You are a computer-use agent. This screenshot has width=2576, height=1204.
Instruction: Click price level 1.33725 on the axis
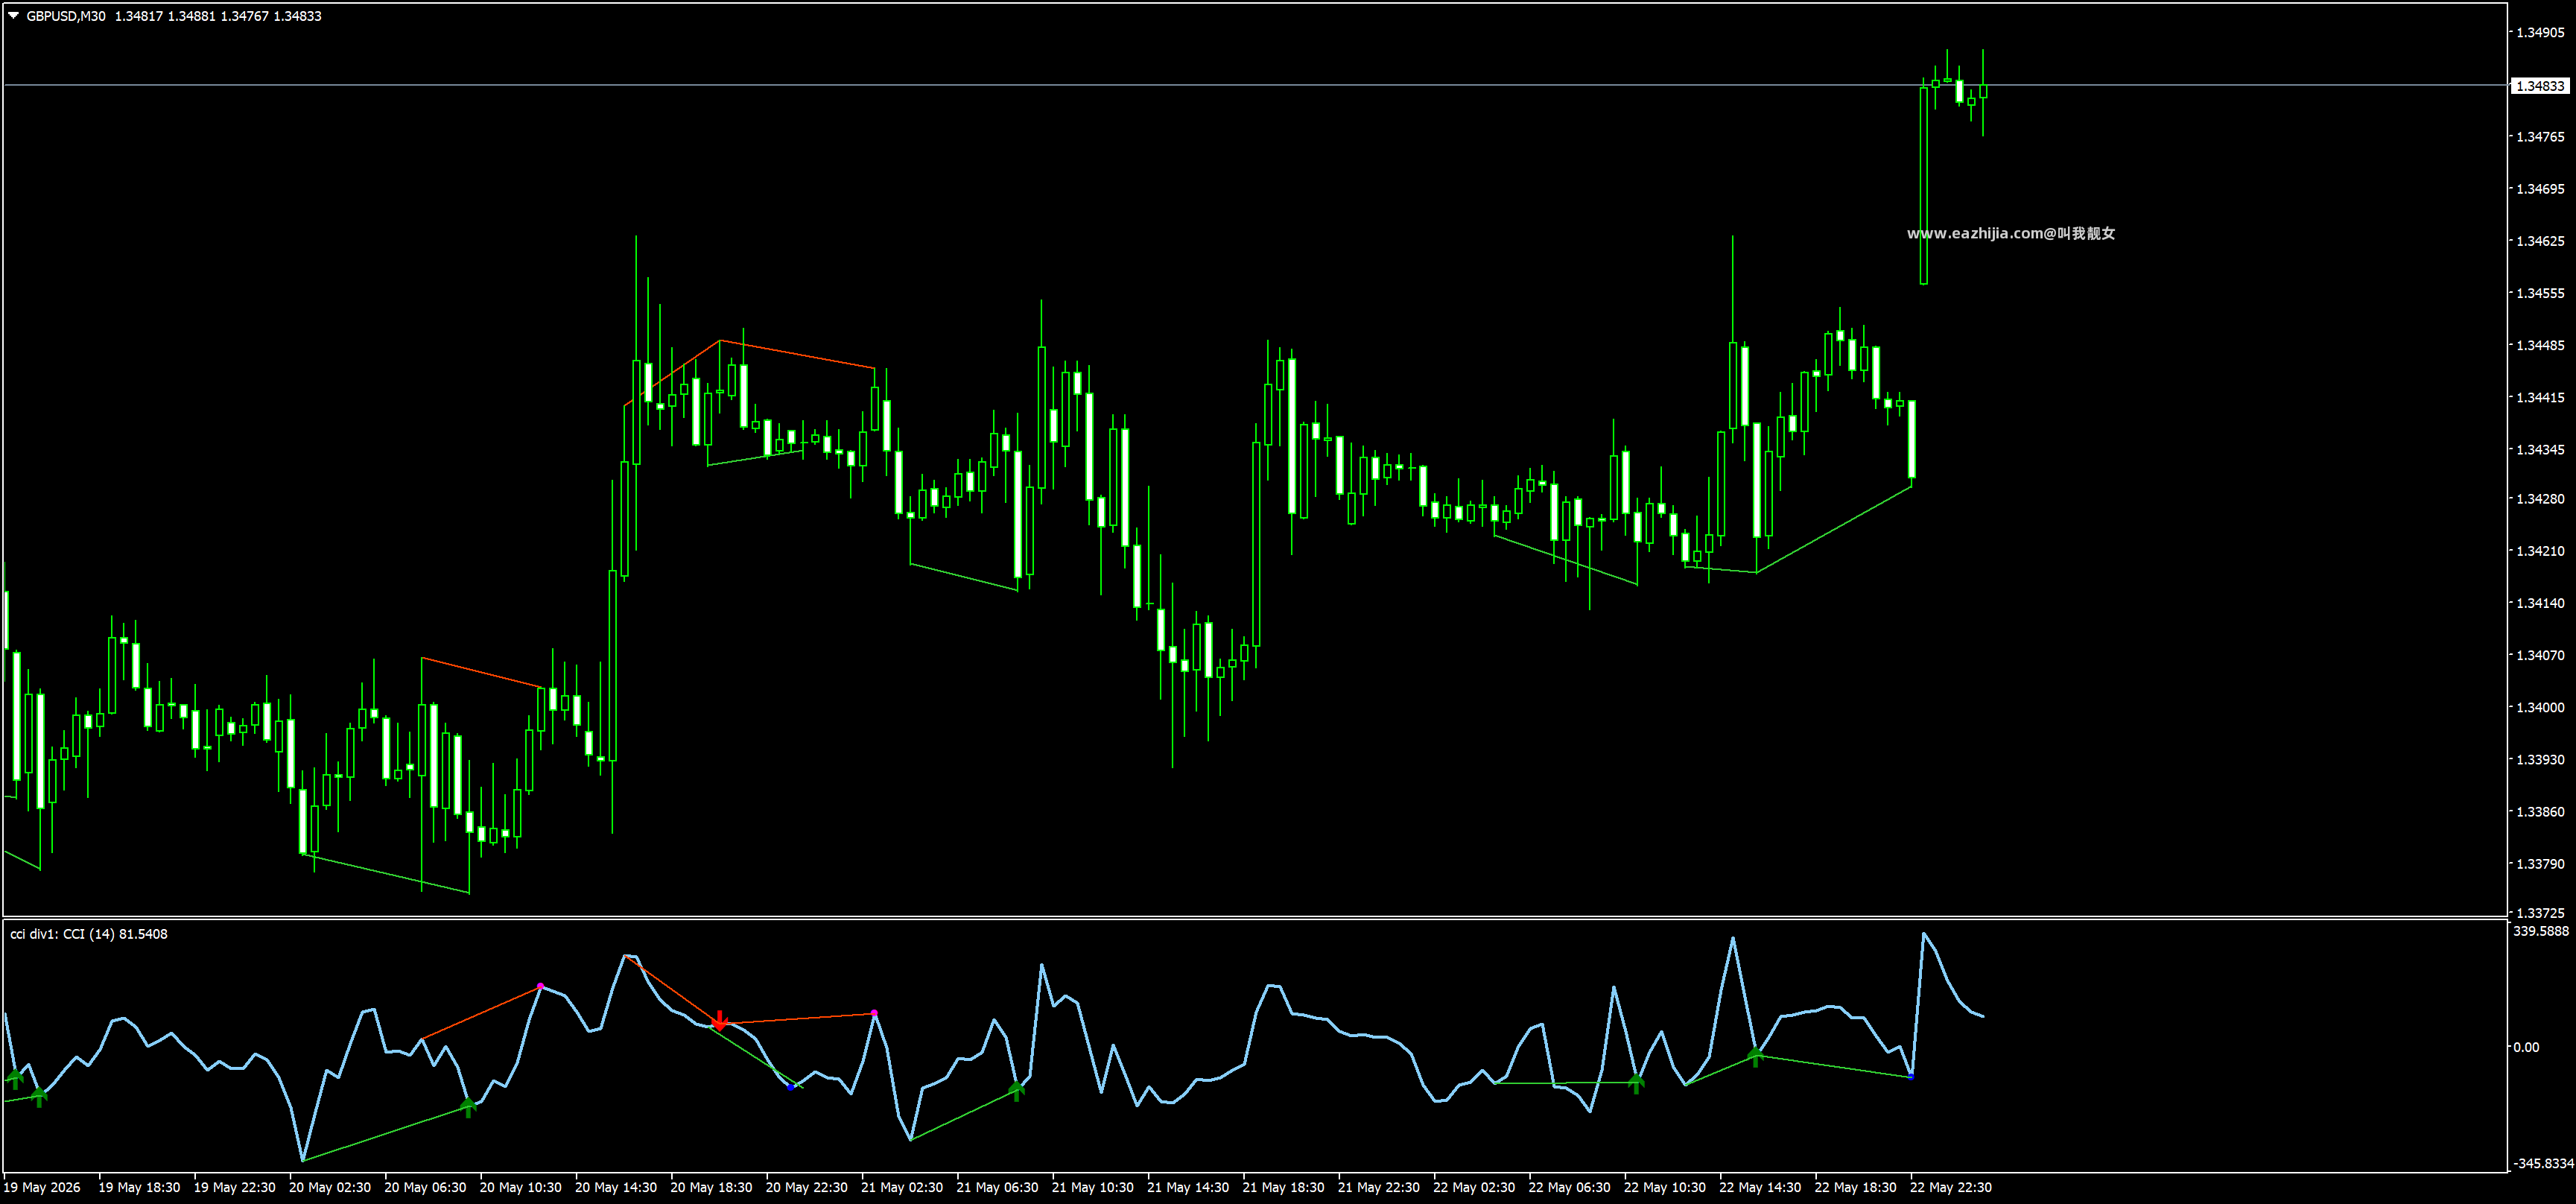point(2540,912)
